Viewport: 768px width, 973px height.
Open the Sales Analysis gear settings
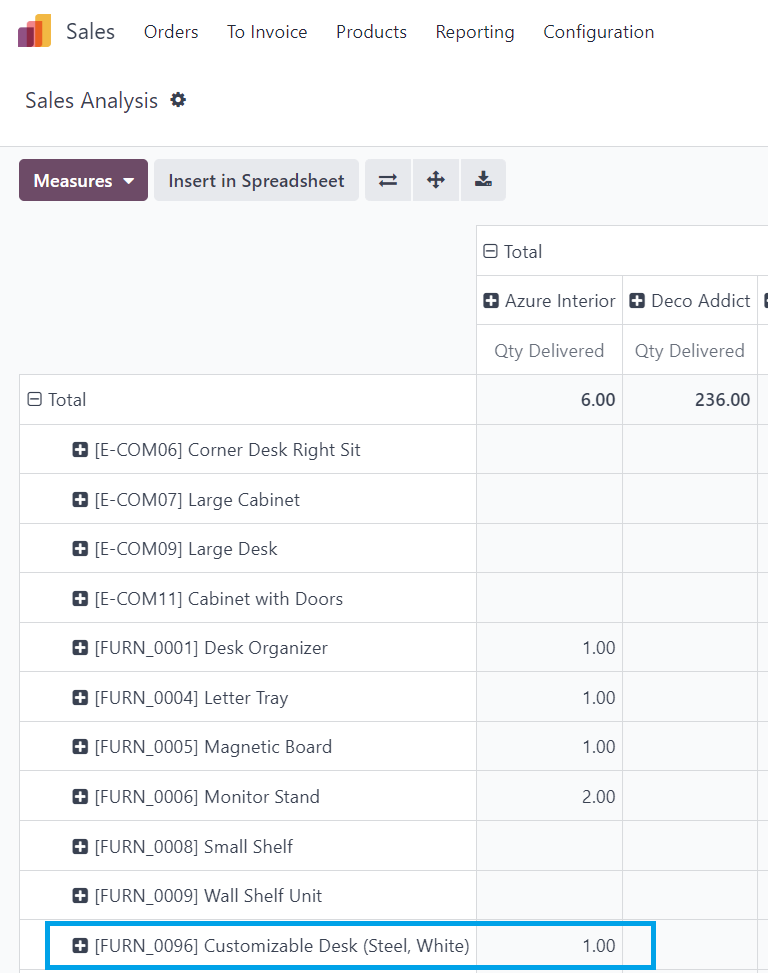pyautogui.click(x=178, y=100)
